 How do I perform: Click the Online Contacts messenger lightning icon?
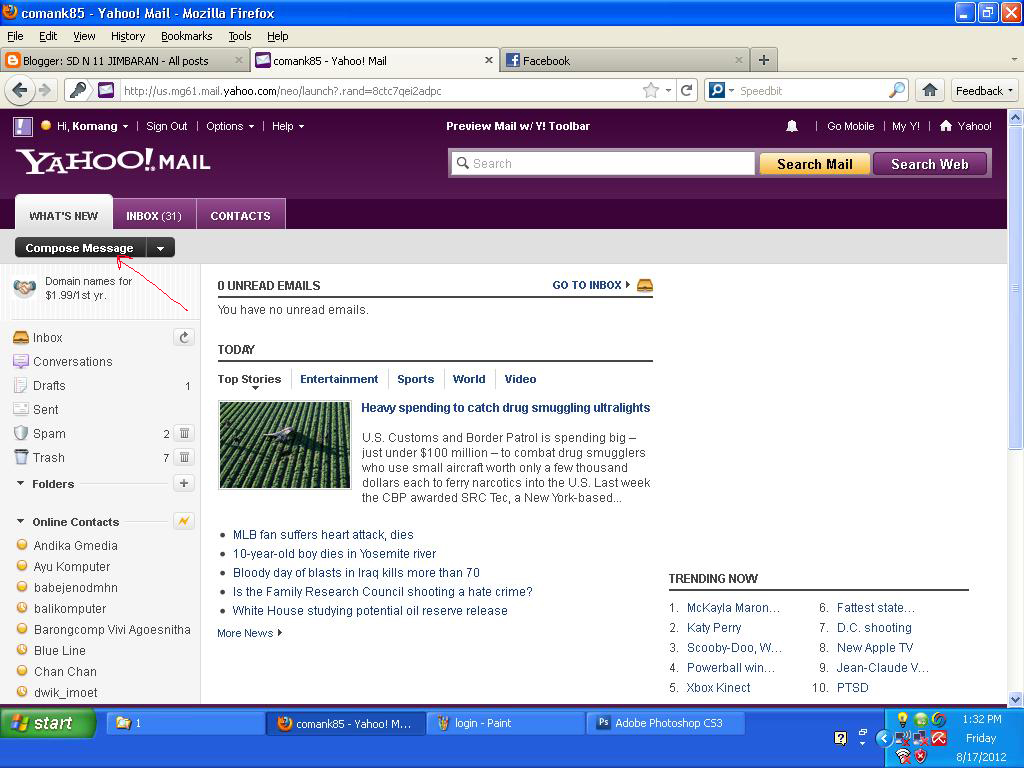[184, 521]
